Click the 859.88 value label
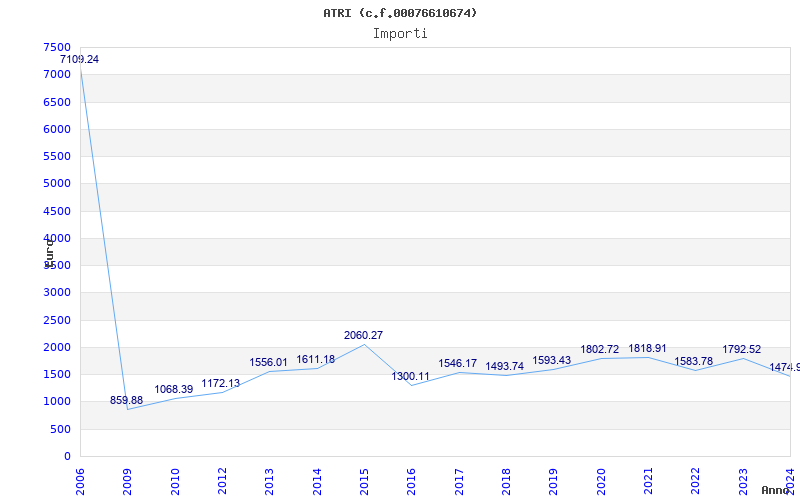800x500 pixels. click(126, 401)
